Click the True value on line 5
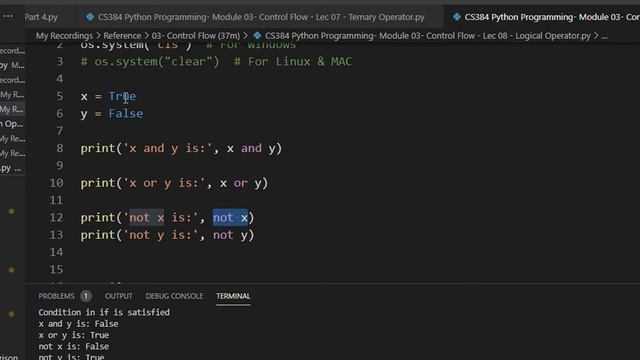 click(x=122, y=96)
